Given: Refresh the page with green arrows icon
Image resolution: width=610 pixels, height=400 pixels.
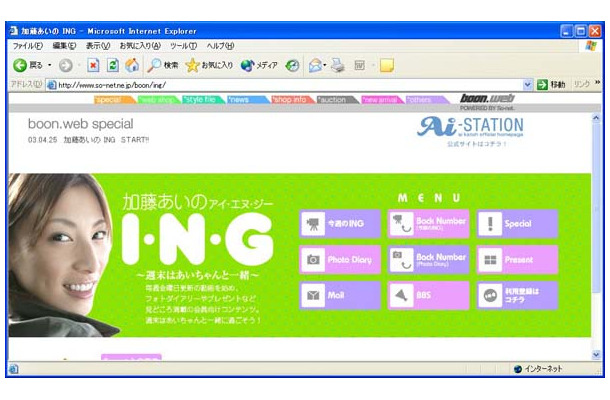Looking at the screenshot, I should [112, 65].
